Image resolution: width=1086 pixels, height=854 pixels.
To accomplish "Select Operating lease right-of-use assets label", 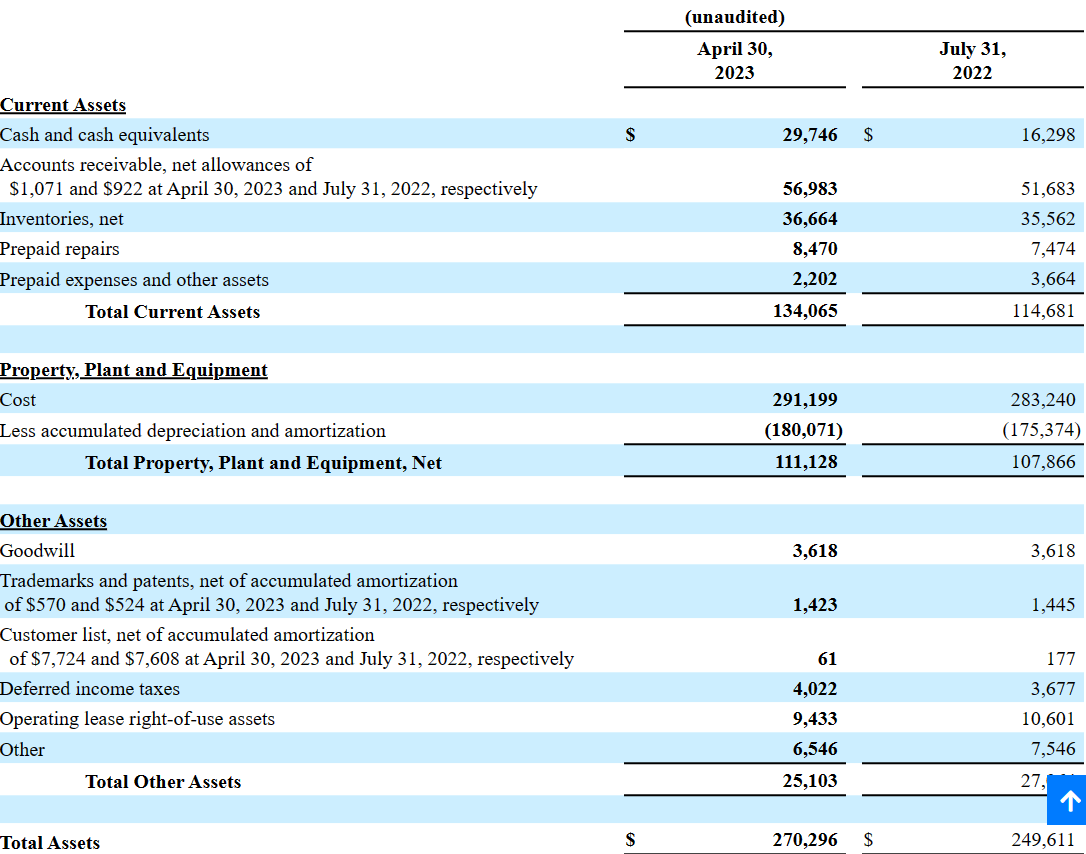I will 137,719.
